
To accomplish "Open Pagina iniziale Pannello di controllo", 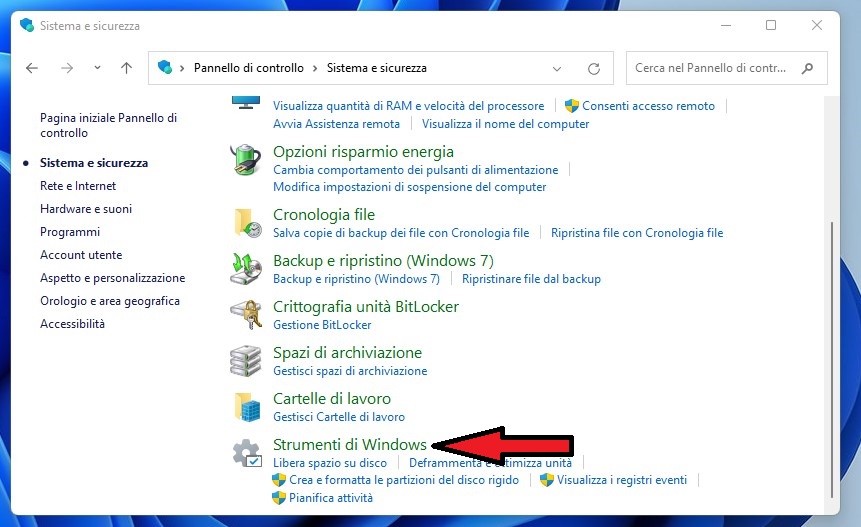I will 108,125.
